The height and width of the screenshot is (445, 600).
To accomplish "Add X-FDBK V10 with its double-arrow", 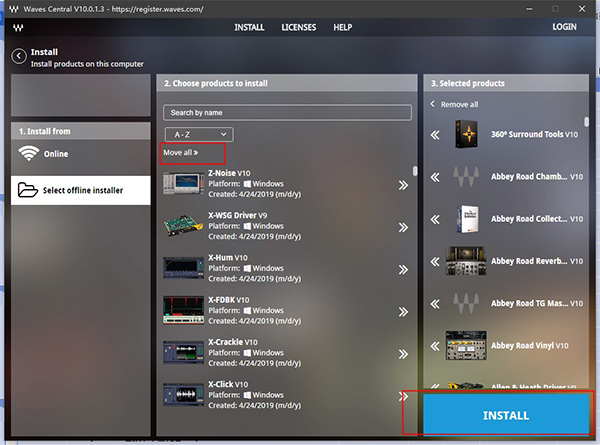I will pos(403,312).
